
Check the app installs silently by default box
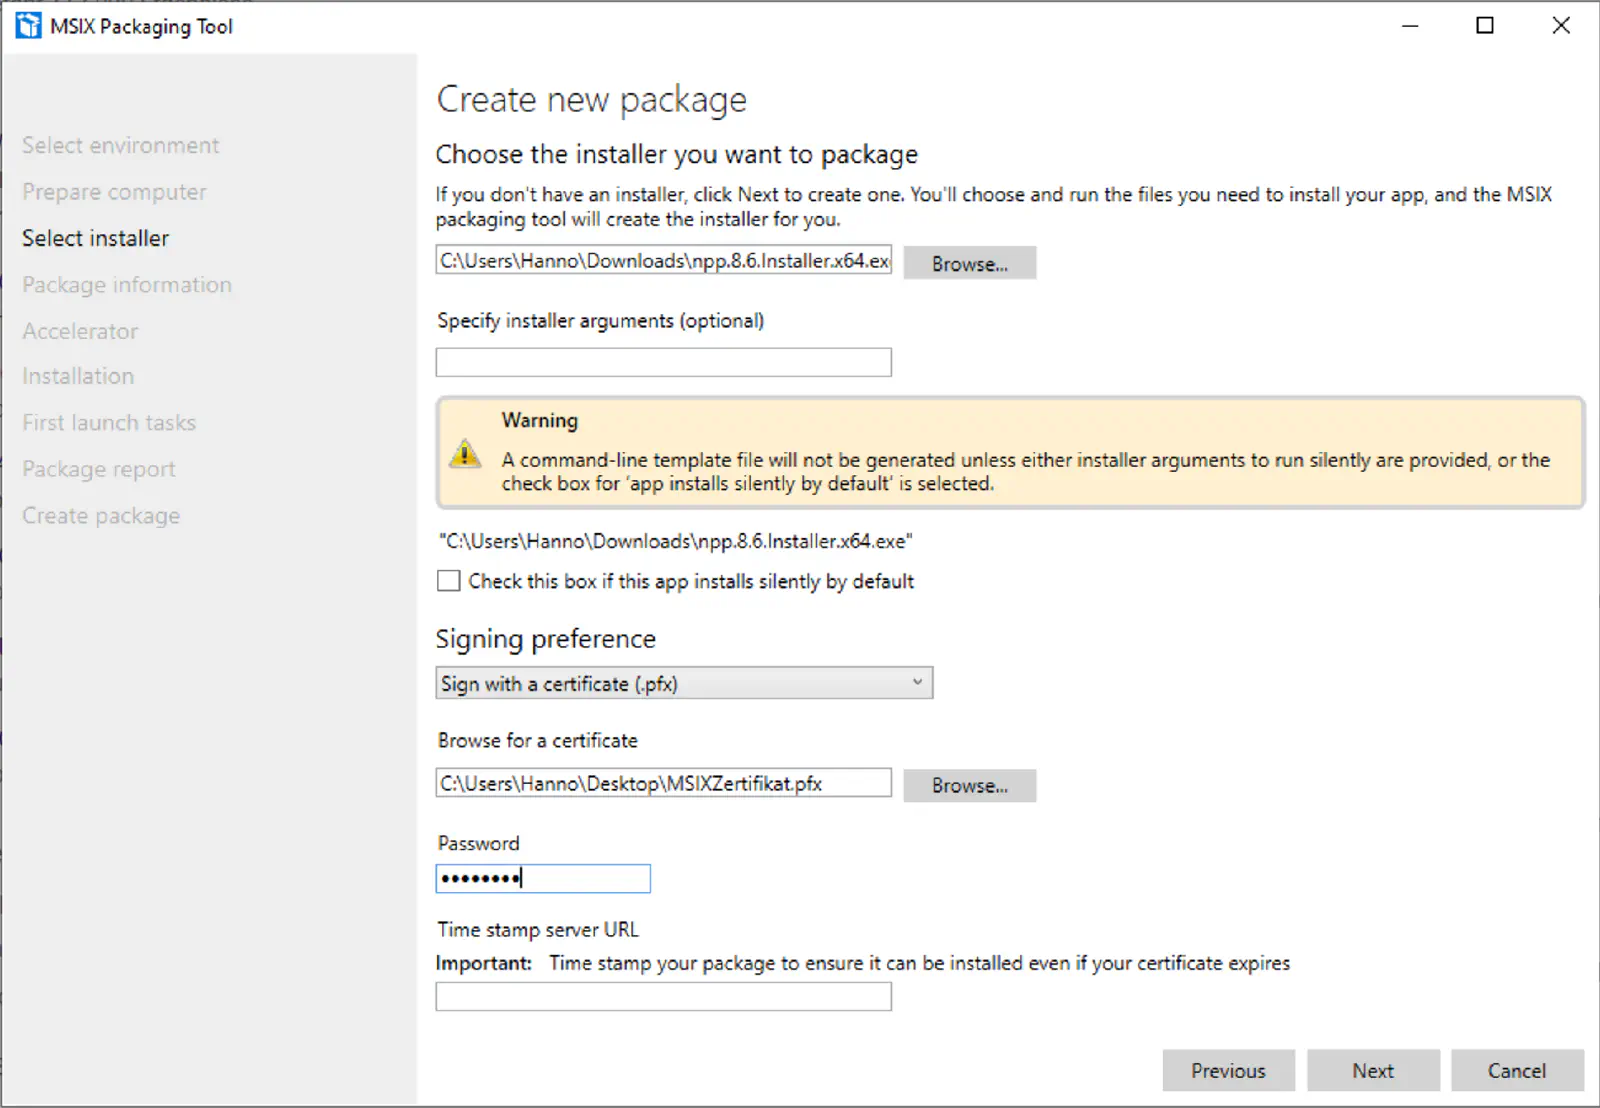click(449, 581)
